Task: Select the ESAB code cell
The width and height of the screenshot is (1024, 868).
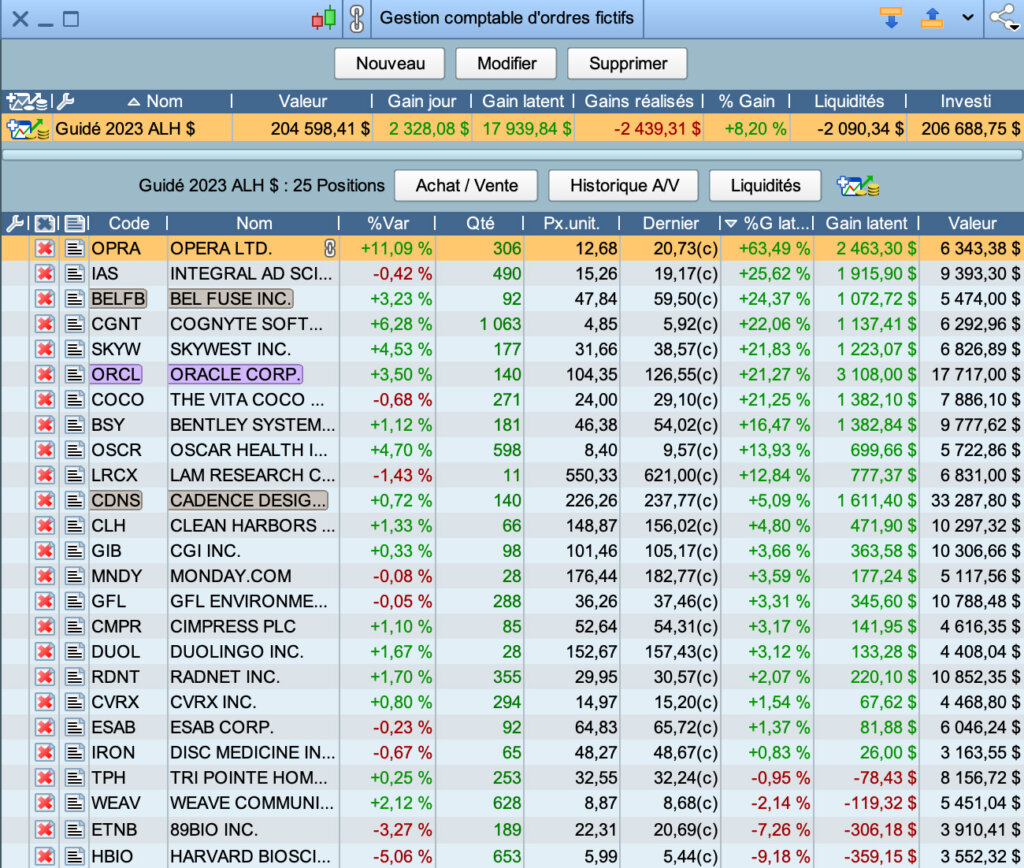Action: [x=114, y=727]
